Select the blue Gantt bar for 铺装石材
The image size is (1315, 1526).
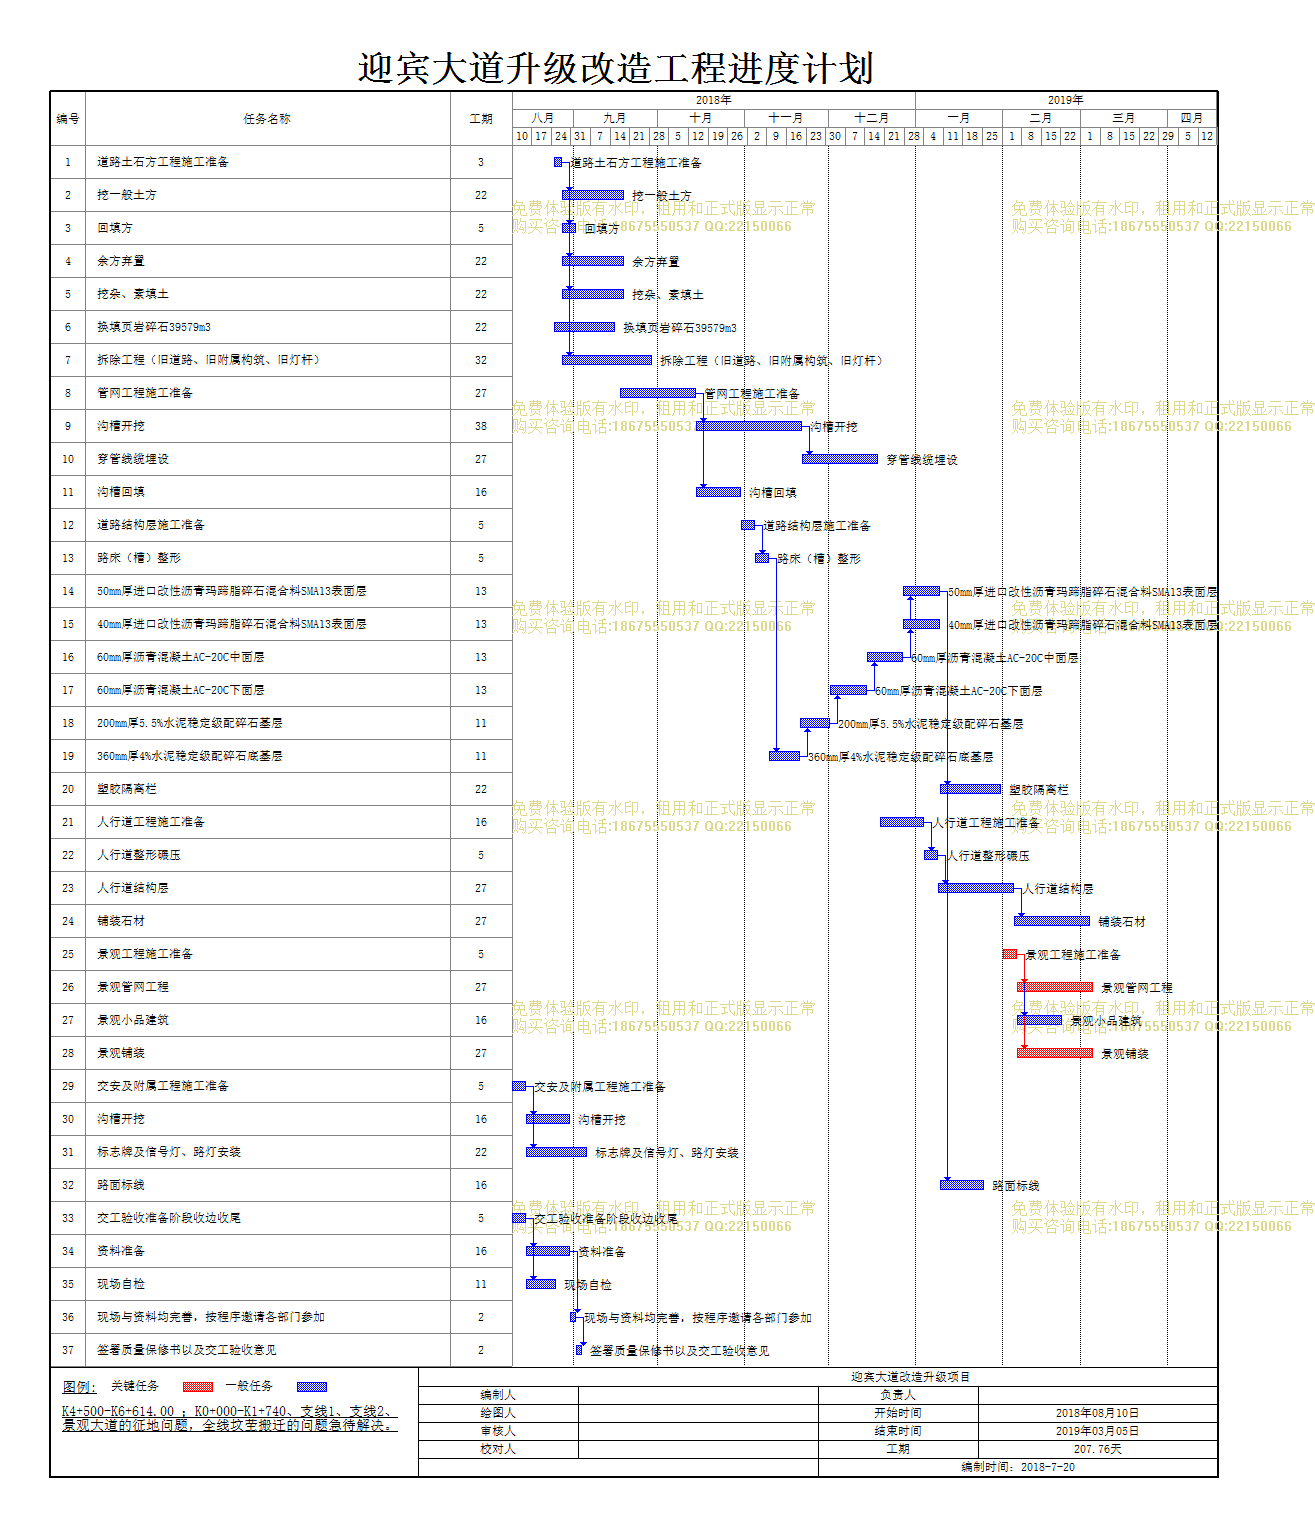1052,921
